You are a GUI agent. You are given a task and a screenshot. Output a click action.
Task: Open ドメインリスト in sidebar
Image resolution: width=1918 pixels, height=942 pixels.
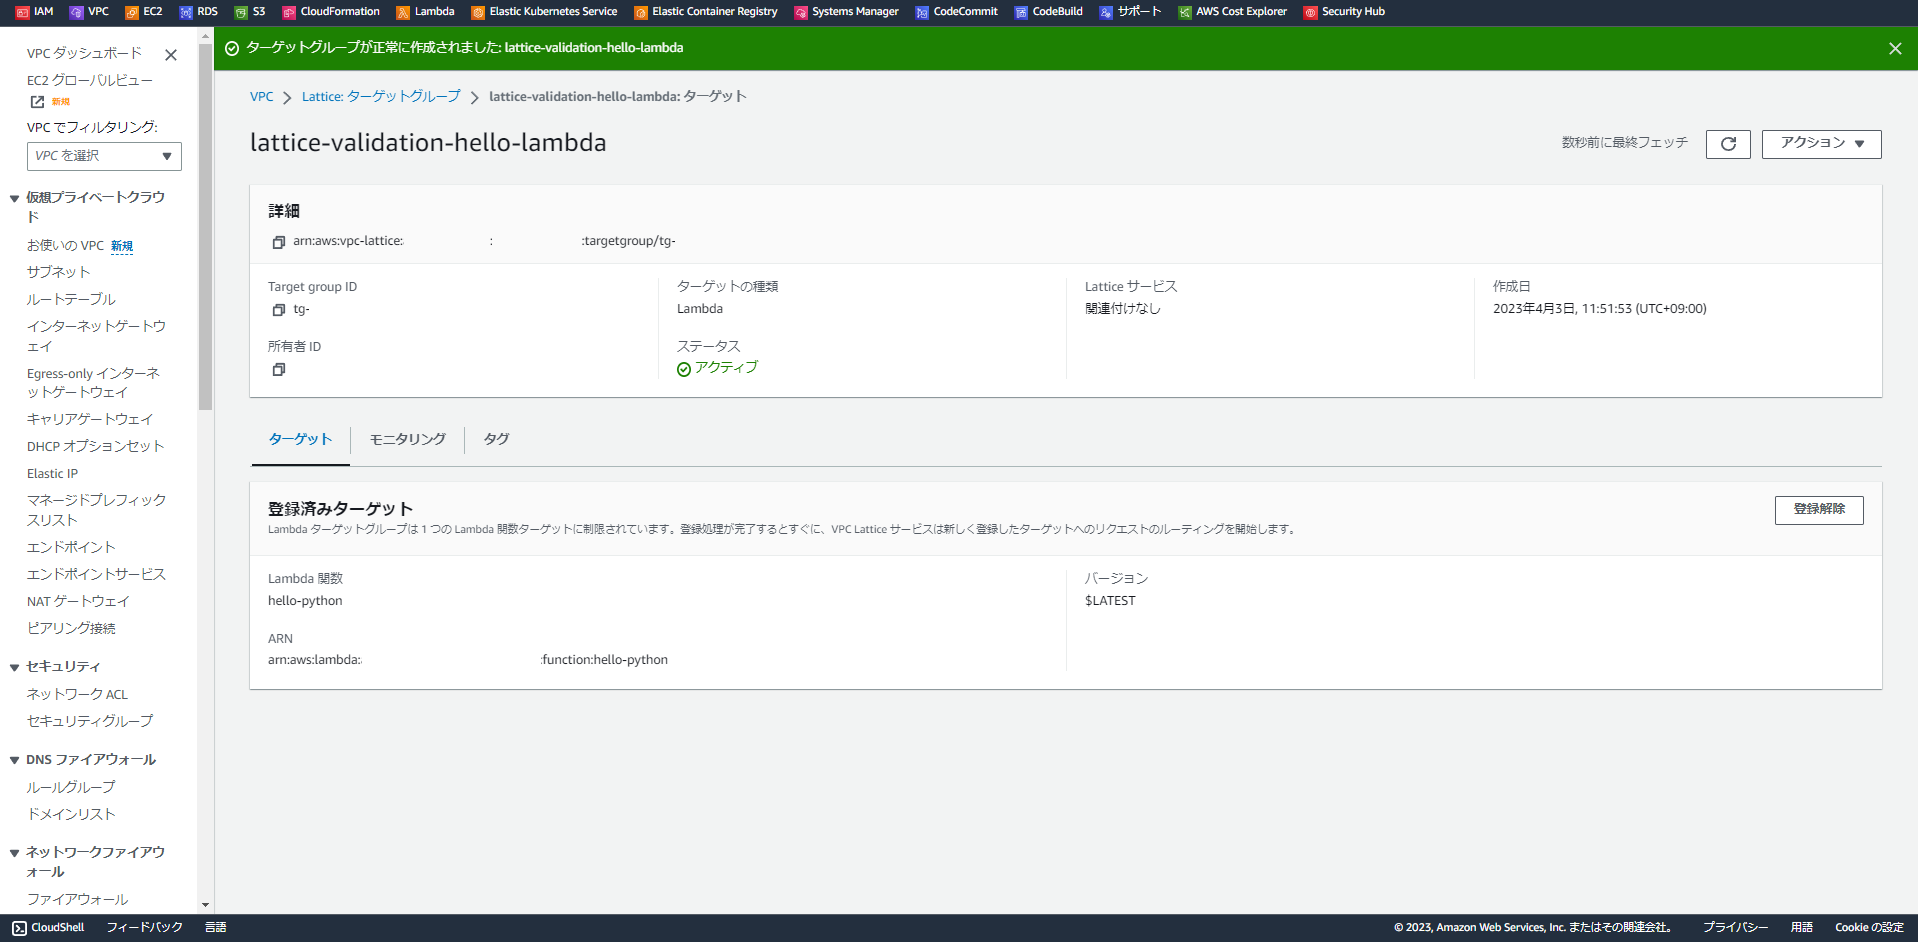point(71,815)
